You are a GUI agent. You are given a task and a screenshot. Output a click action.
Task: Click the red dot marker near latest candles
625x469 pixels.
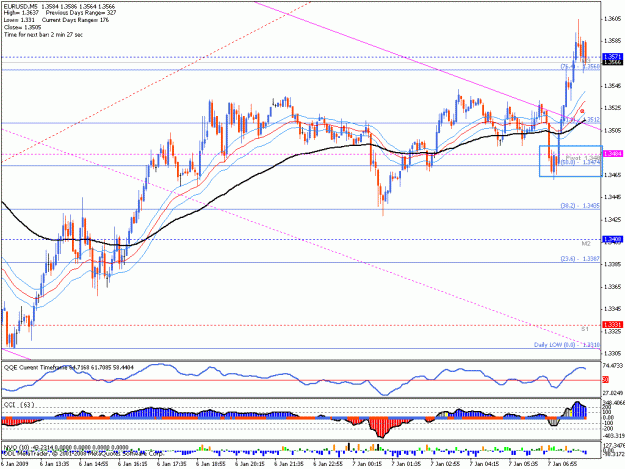tap(582, 111)
